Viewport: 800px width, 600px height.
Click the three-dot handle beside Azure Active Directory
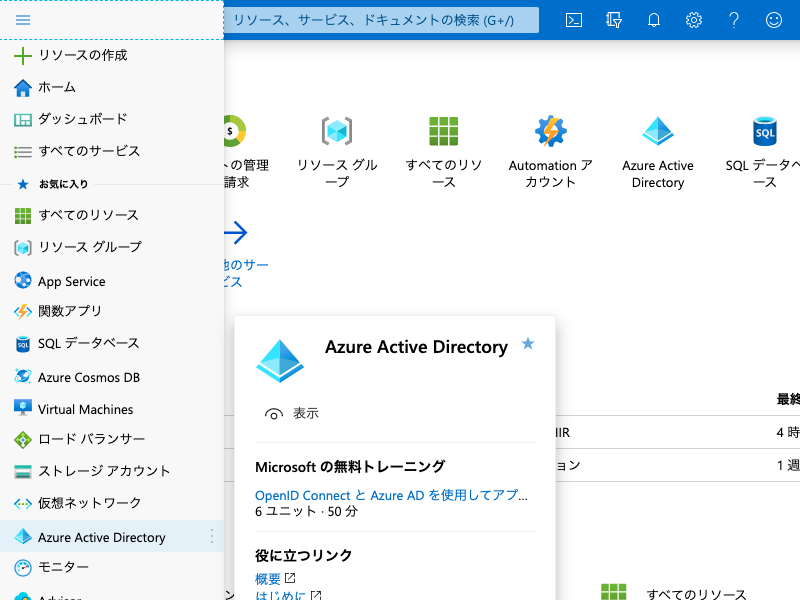click(x=212, y=536)
